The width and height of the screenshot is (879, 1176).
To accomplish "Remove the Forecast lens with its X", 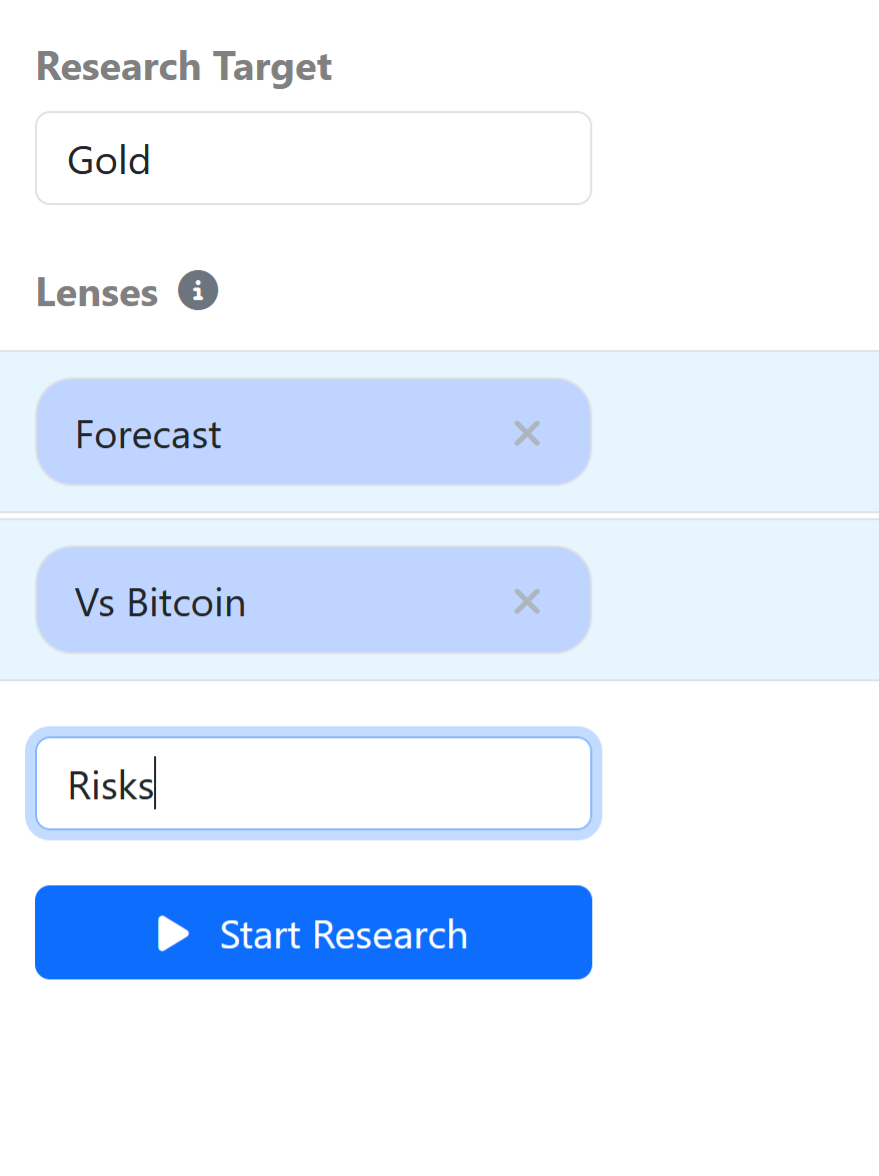I will click(527, 433).
